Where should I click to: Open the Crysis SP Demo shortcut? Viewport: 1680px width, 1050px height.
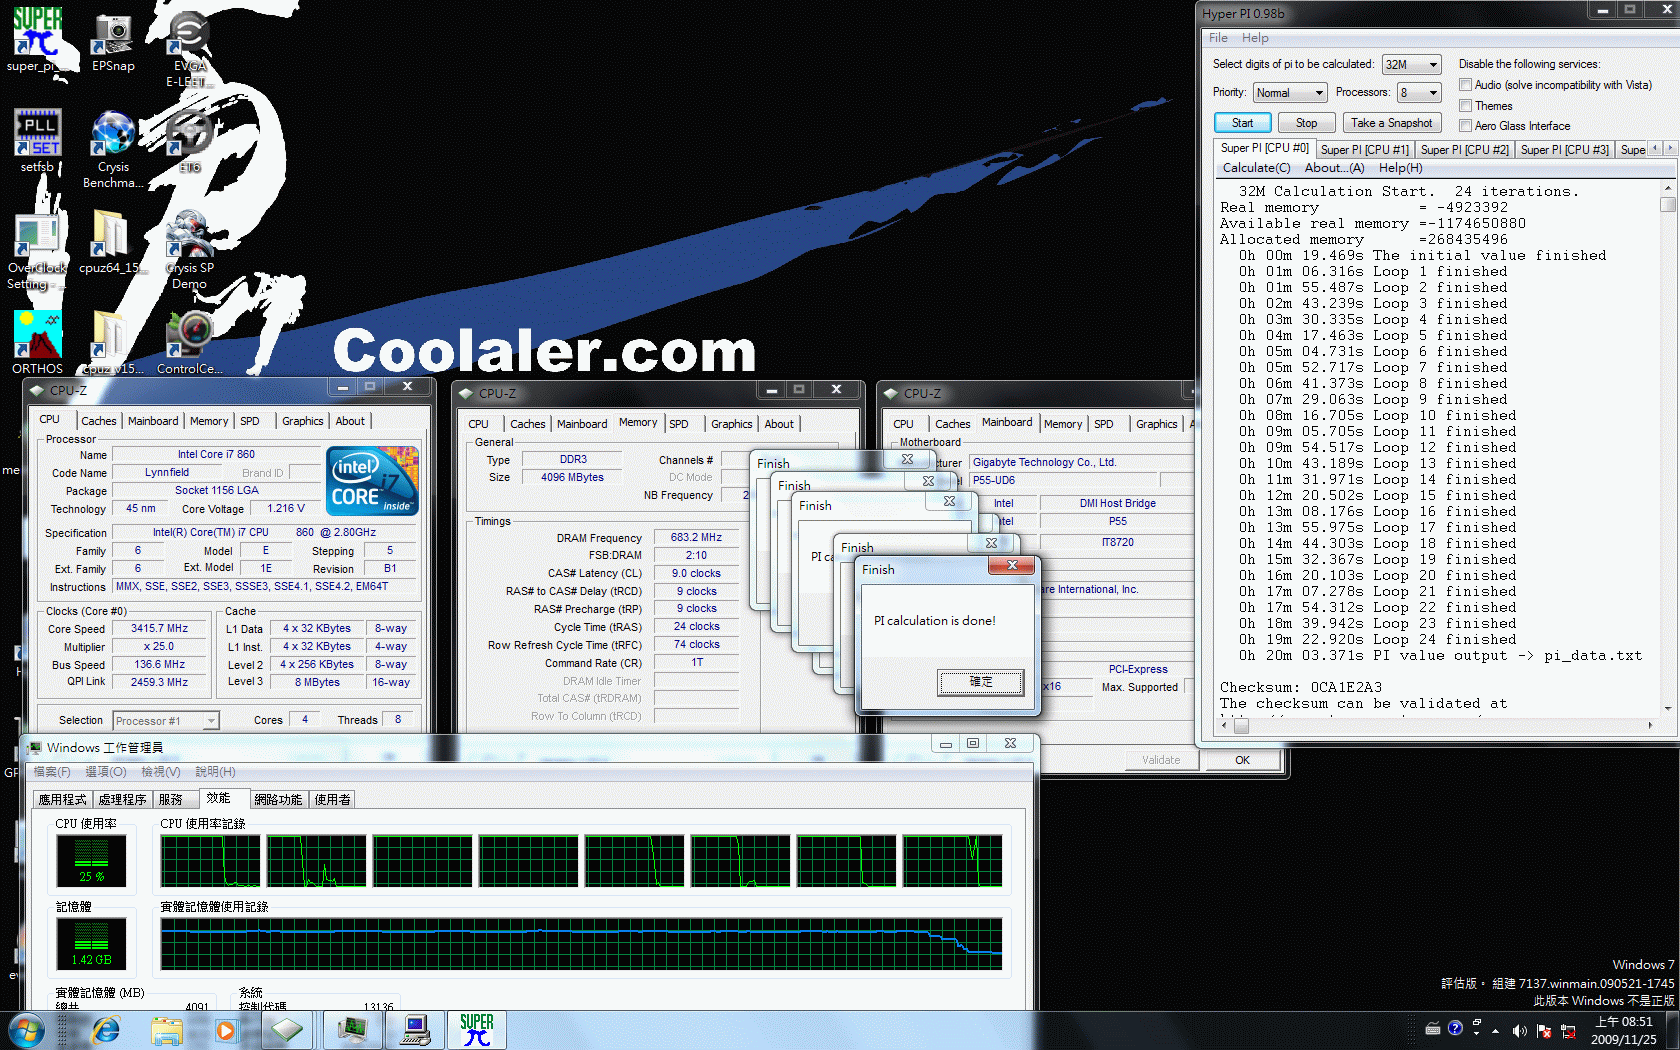tap(189, 250)
